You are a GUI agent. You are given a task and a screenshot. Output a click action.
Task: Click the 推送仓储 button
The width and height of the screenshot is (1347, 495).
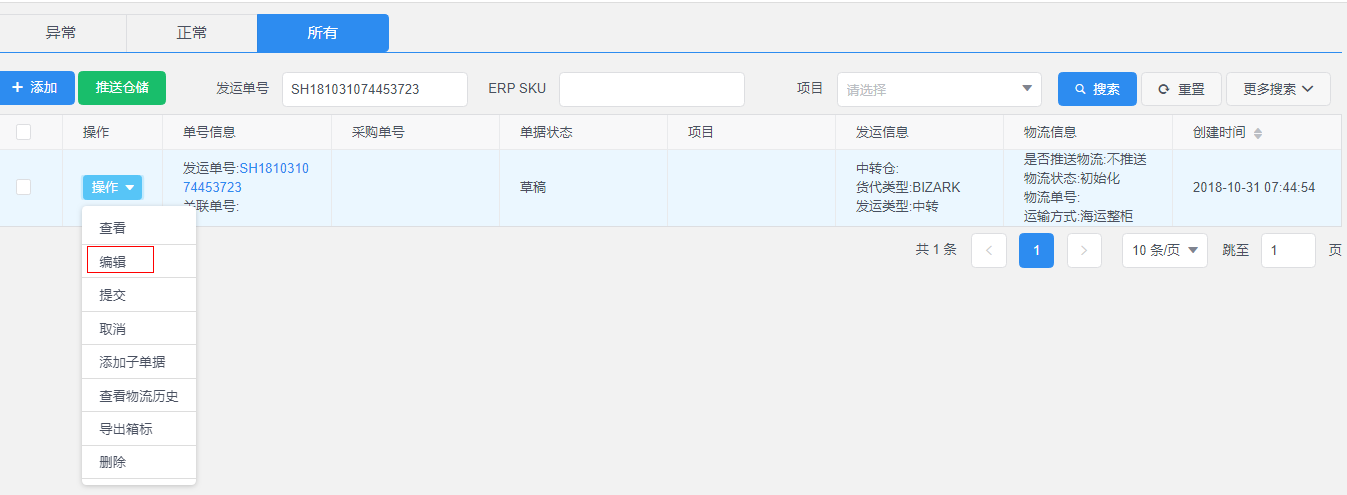(x=122, y=88)
